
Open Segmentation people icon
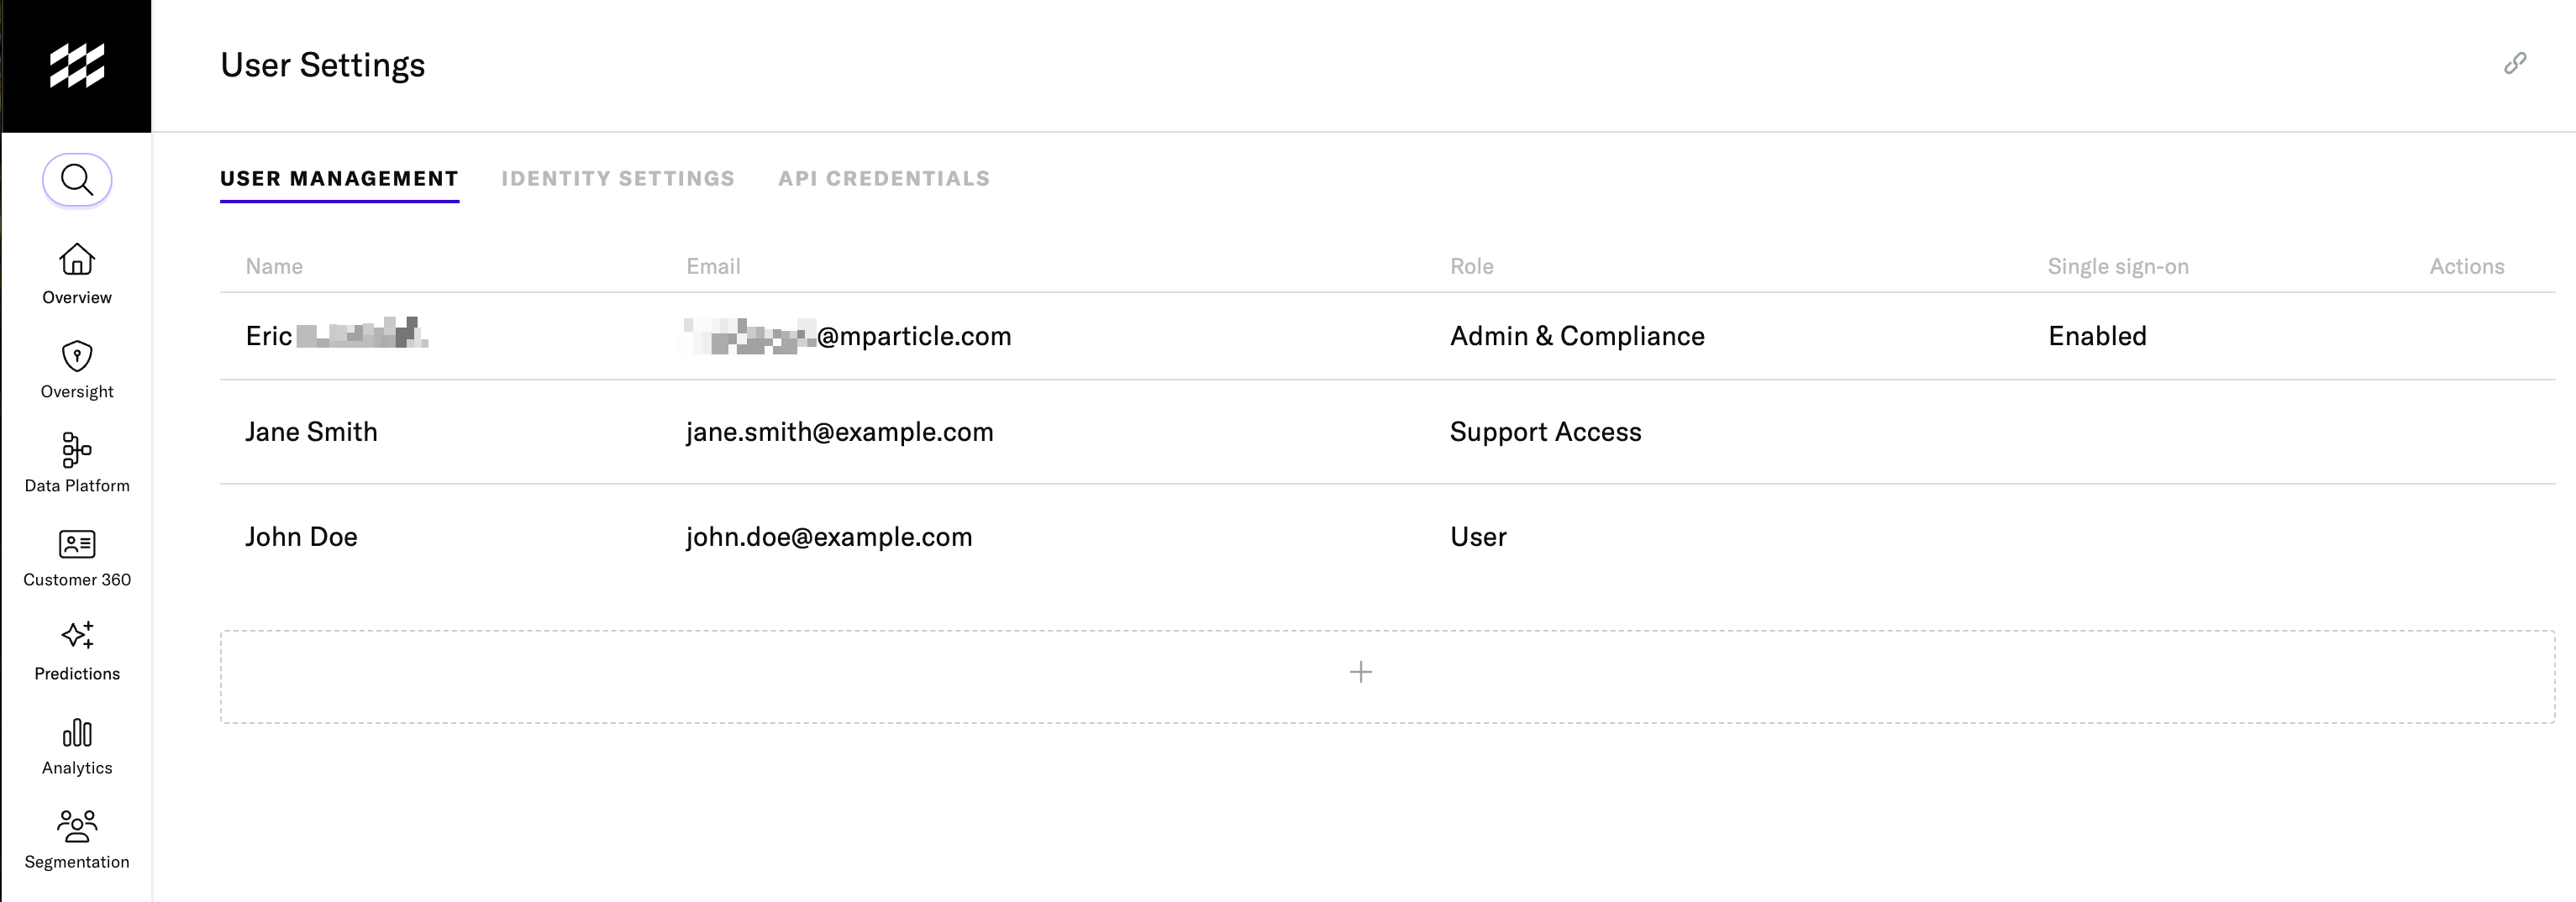(77, 826)
